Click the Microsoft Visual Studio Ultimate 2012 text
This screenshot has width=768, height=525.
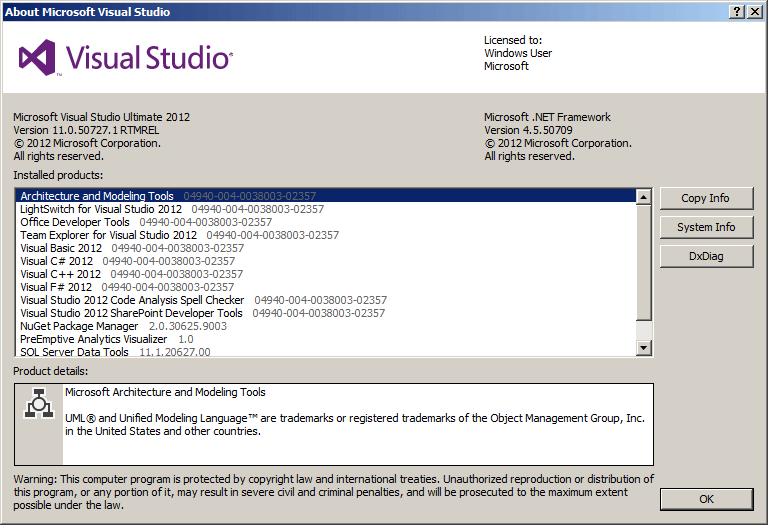tap(101, 117)
